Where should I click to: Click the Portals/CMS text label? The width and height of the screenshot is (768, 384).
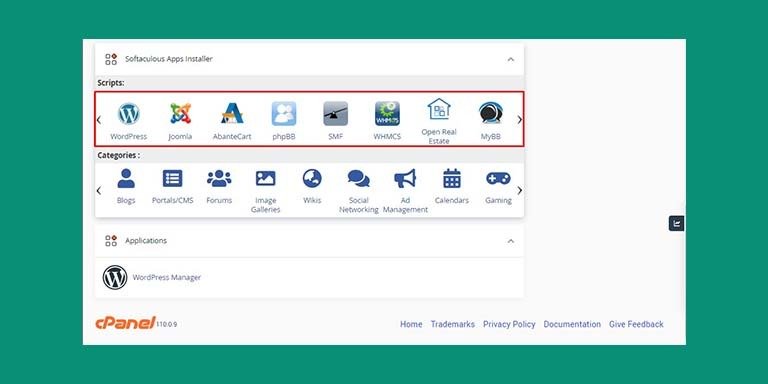[172, 200]
